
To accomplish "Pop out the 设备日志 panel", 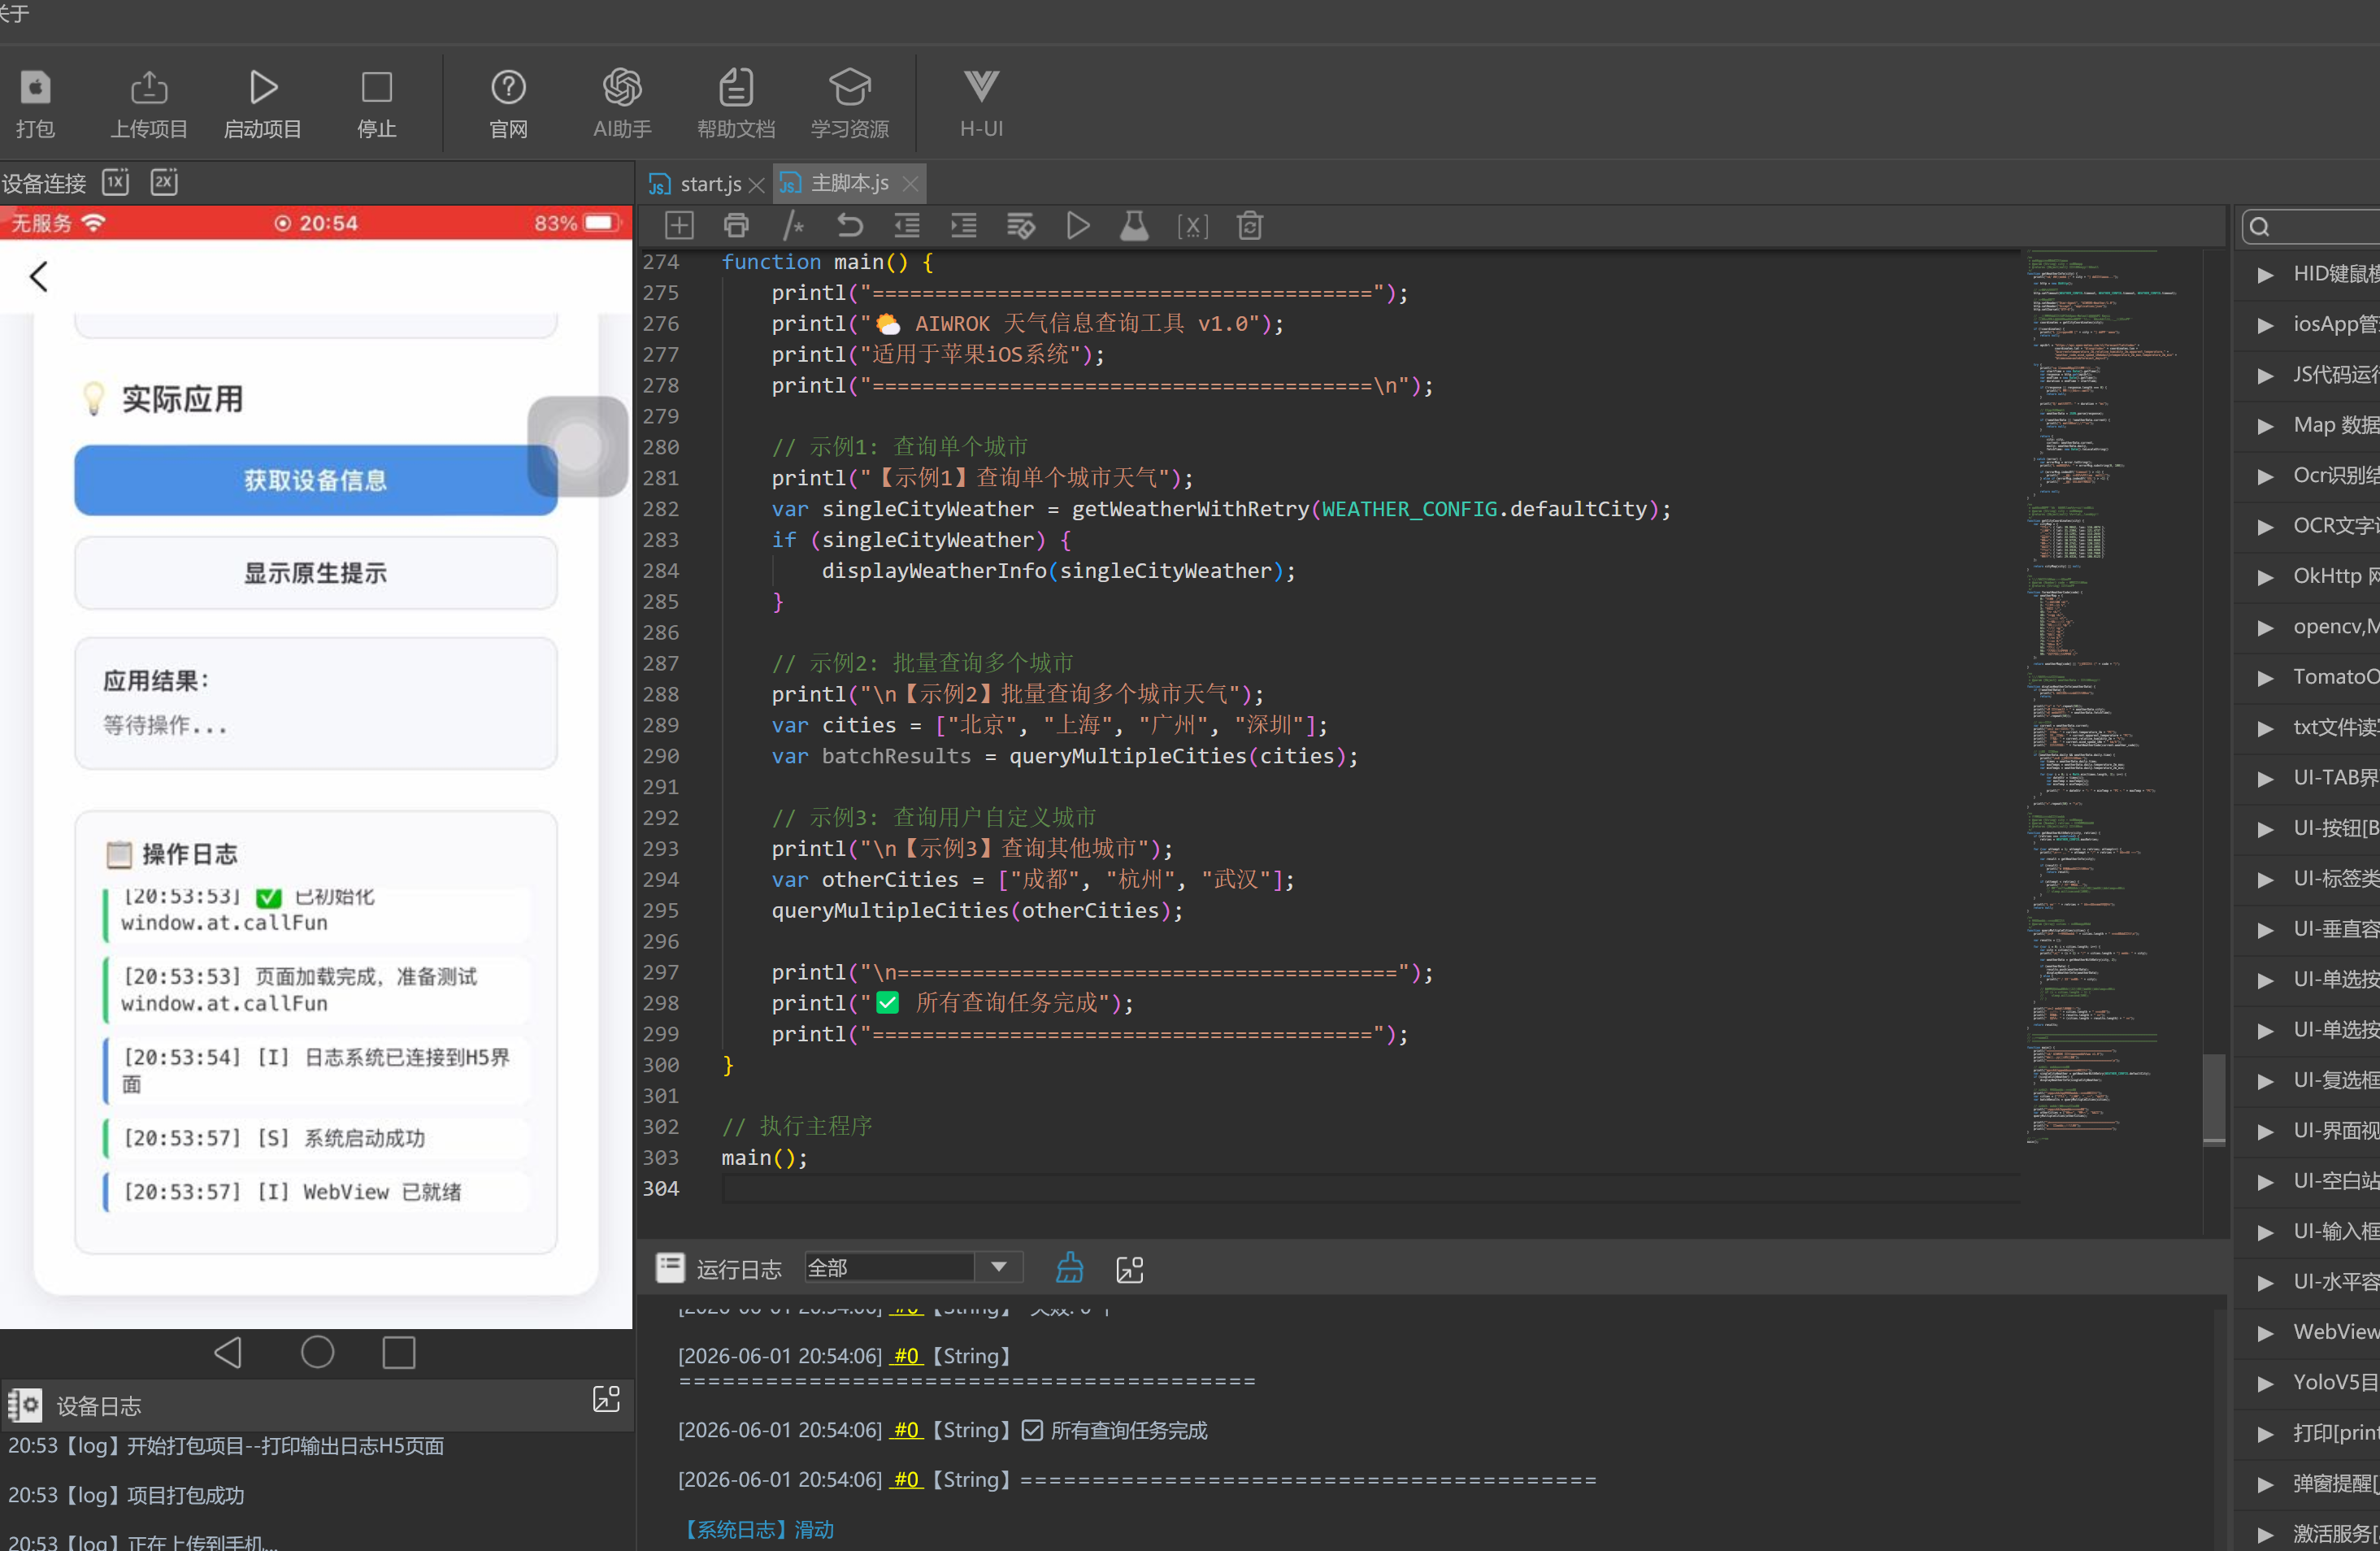I will pyautogui.click(x=606, y=1399).
